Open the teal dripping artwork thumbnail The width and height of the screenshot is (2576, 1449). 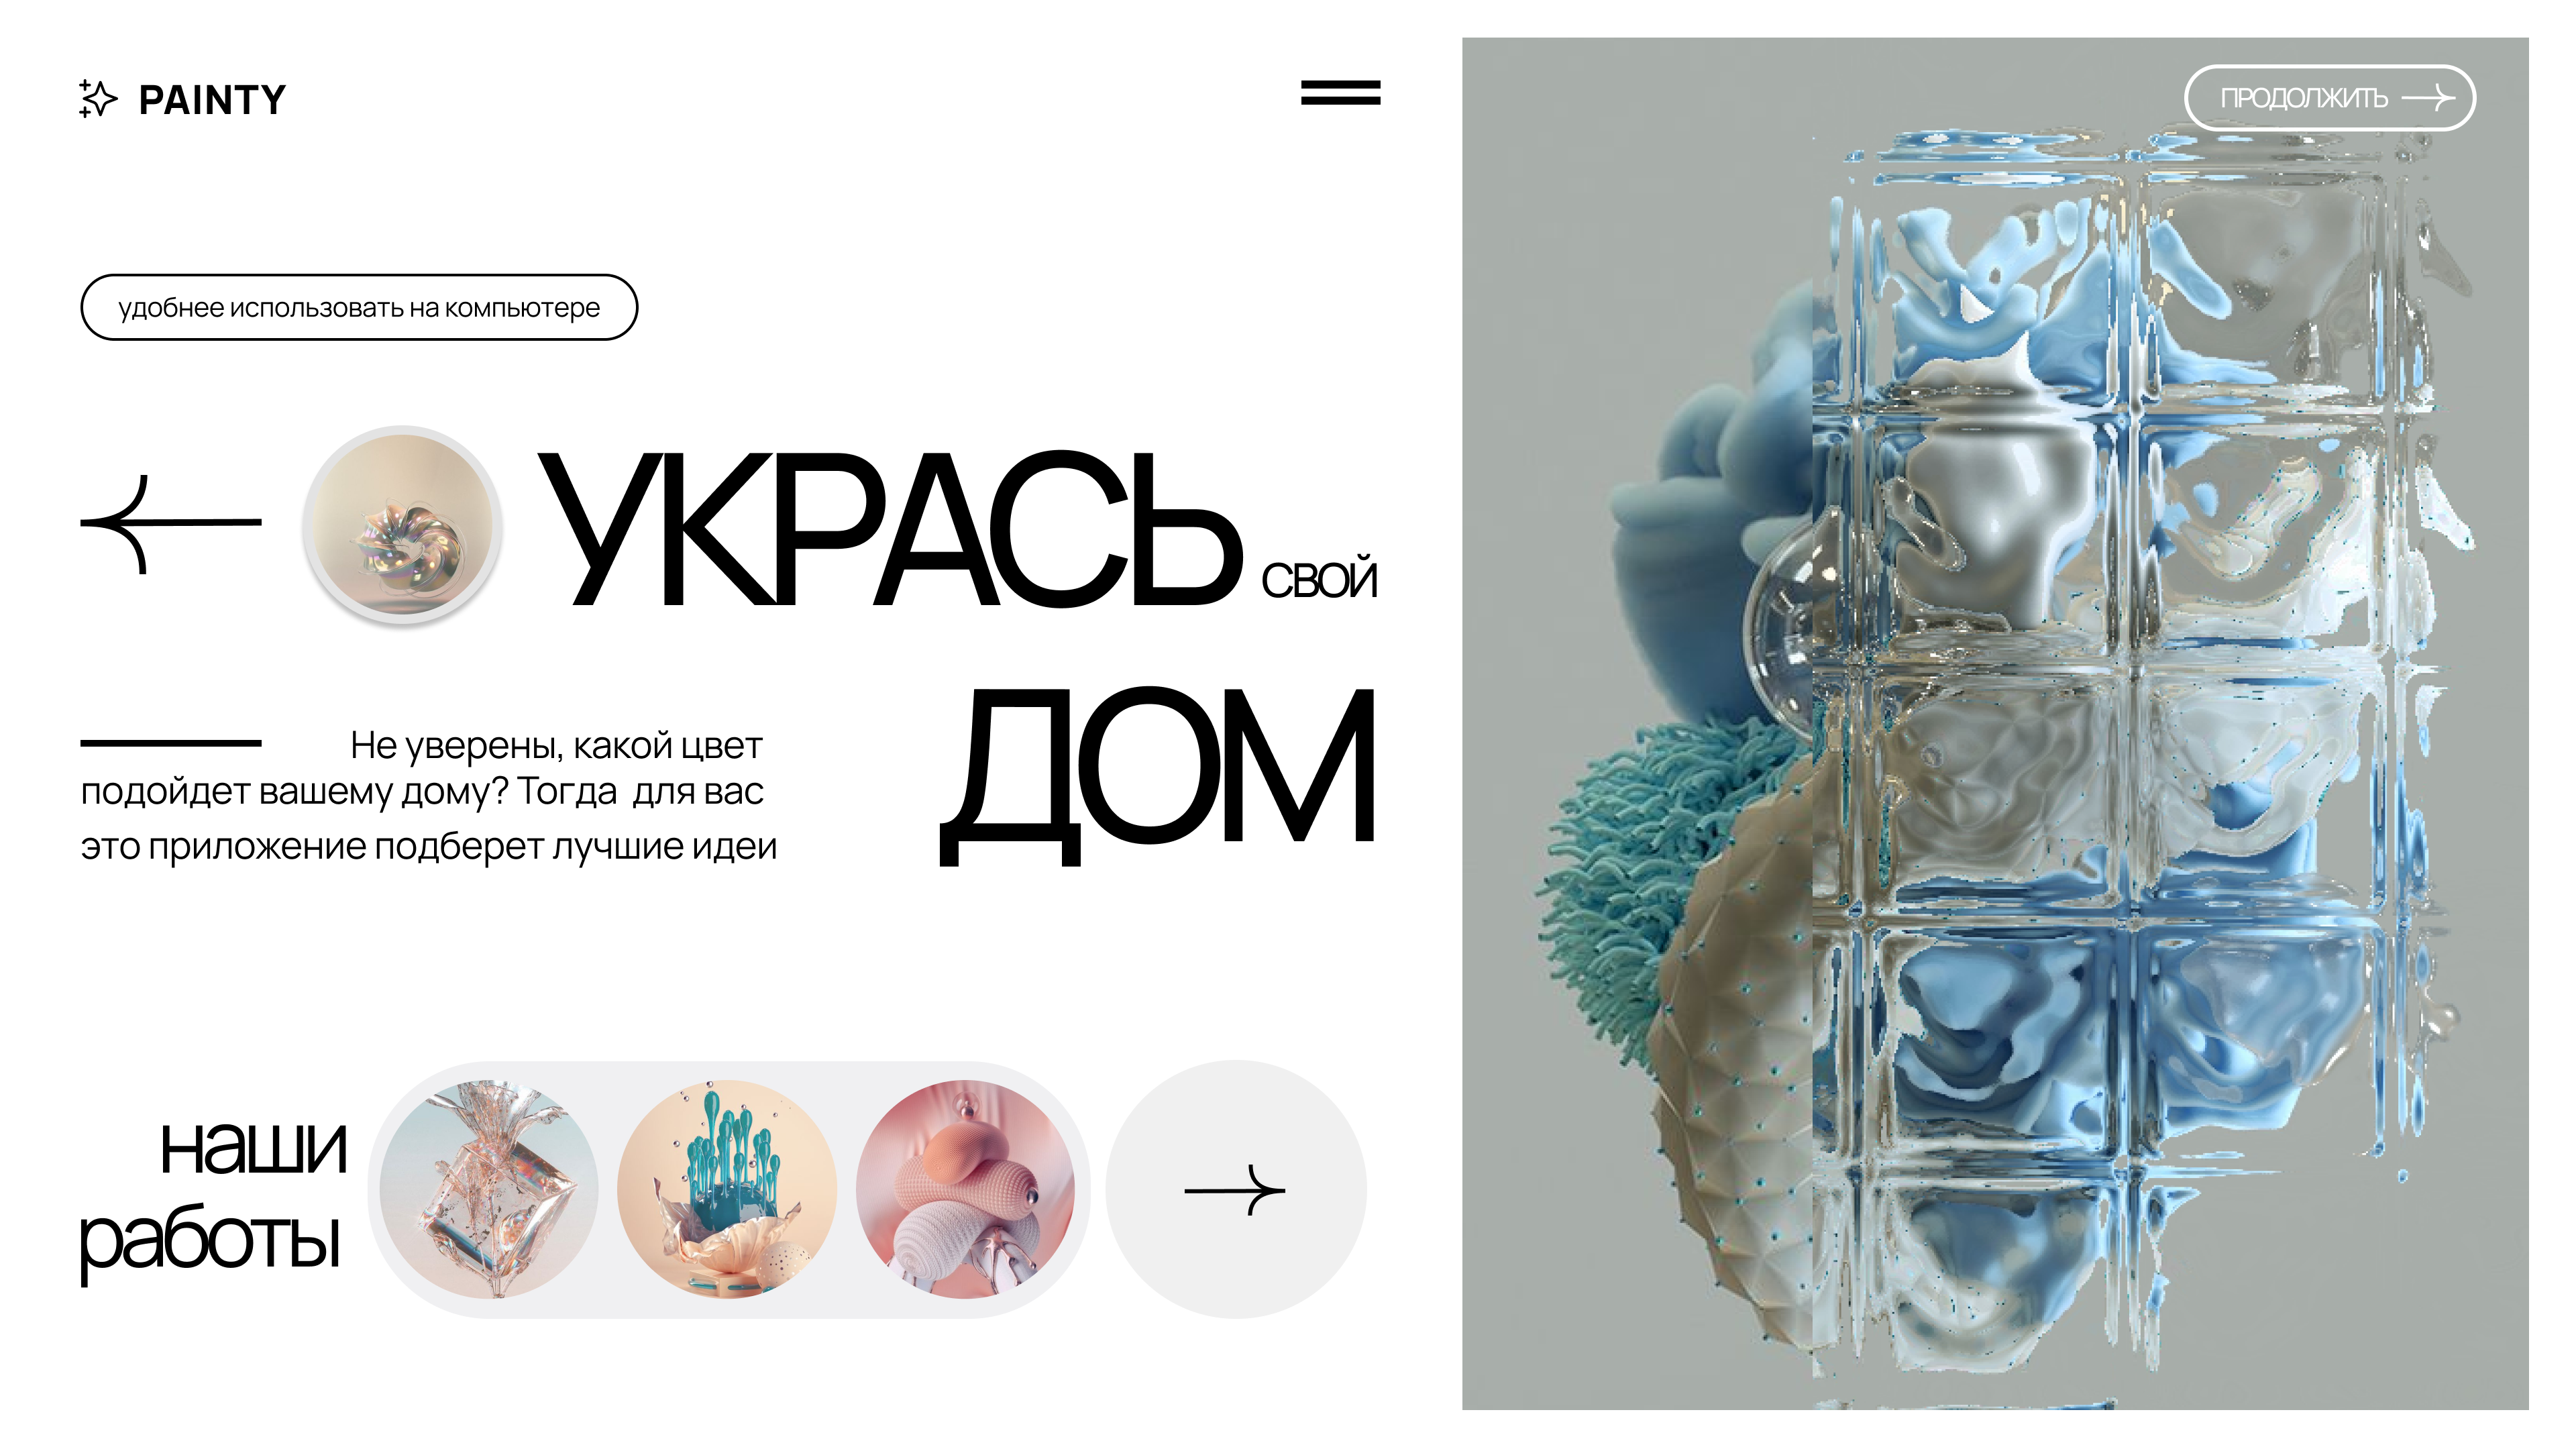click(727, 1189)
